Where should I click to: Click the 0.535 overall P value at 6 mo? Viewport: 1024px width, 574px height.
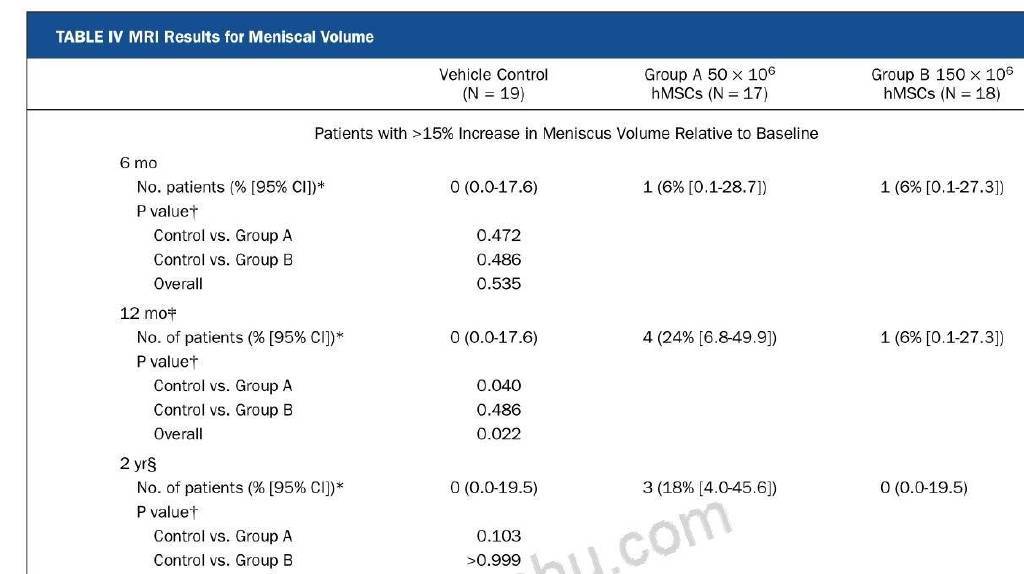pos(498,283)
